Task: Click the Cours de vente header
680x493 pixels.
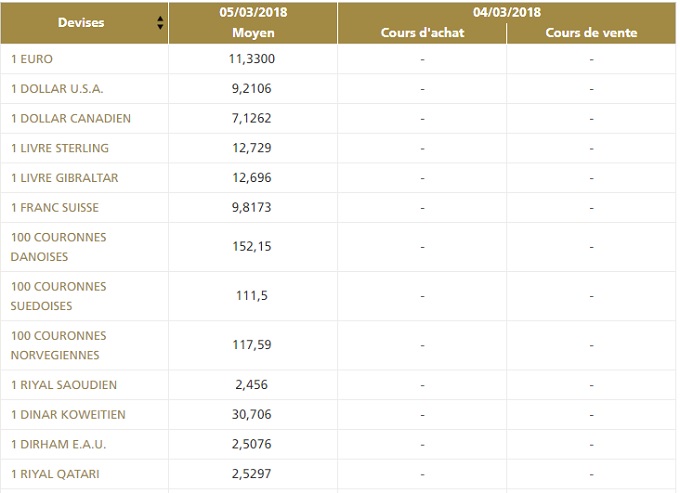Action: 591,33
